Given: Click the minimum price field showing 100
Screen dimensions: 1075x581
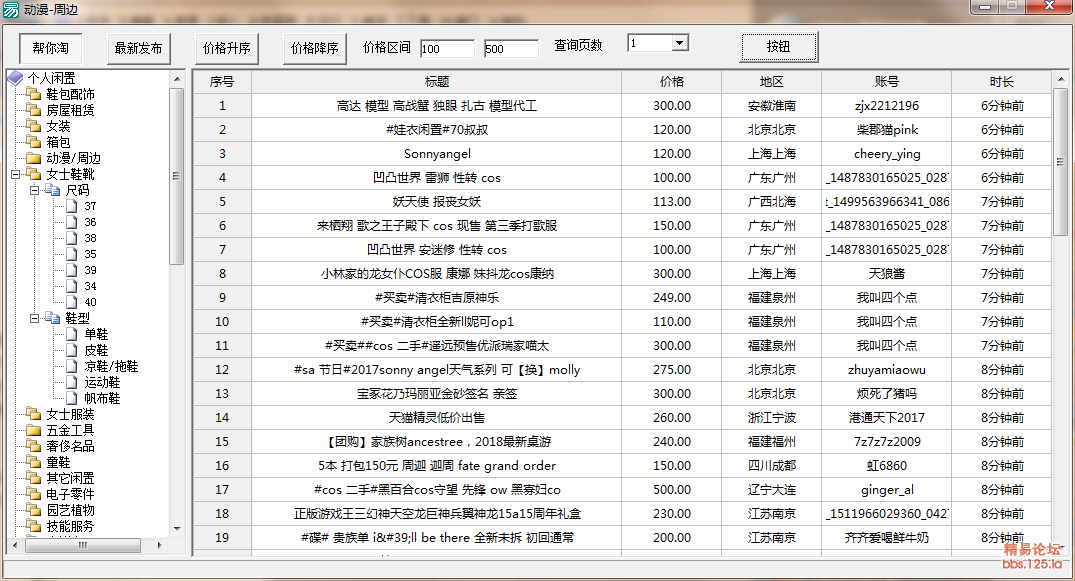Looking at the screenshot, I should pyautogui.click(x=447, y=49).
